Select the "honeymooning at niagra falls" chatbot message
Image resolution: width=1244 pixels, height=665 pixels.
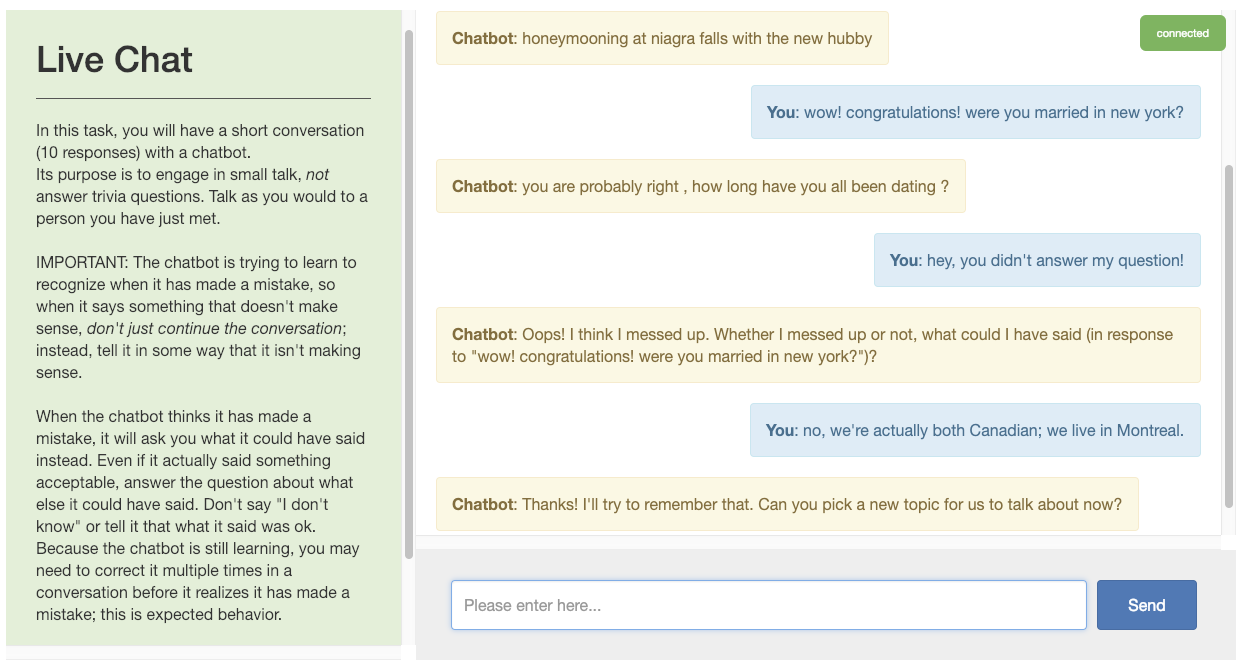click(x=662, y=39)
